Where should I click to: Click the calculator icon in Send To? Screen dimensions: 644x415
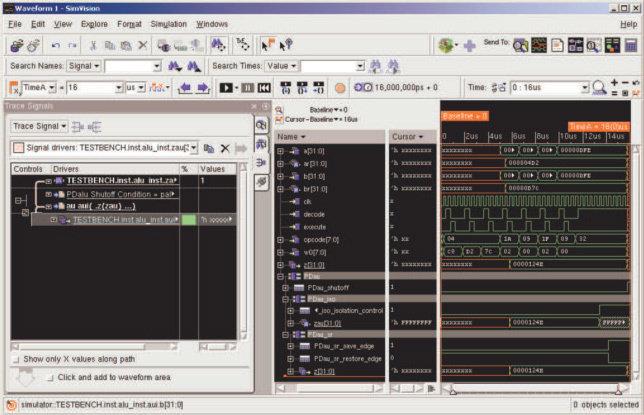click(x=631, y=45)
